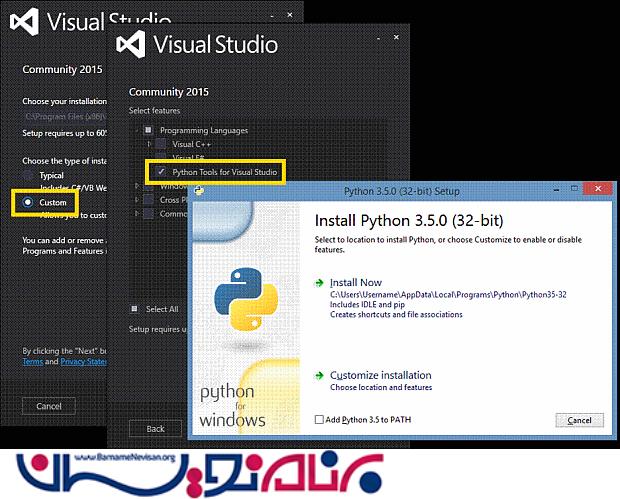Expand the Commo... feature tree node
This screenshot has width=620, height=499.
[137, 214]
